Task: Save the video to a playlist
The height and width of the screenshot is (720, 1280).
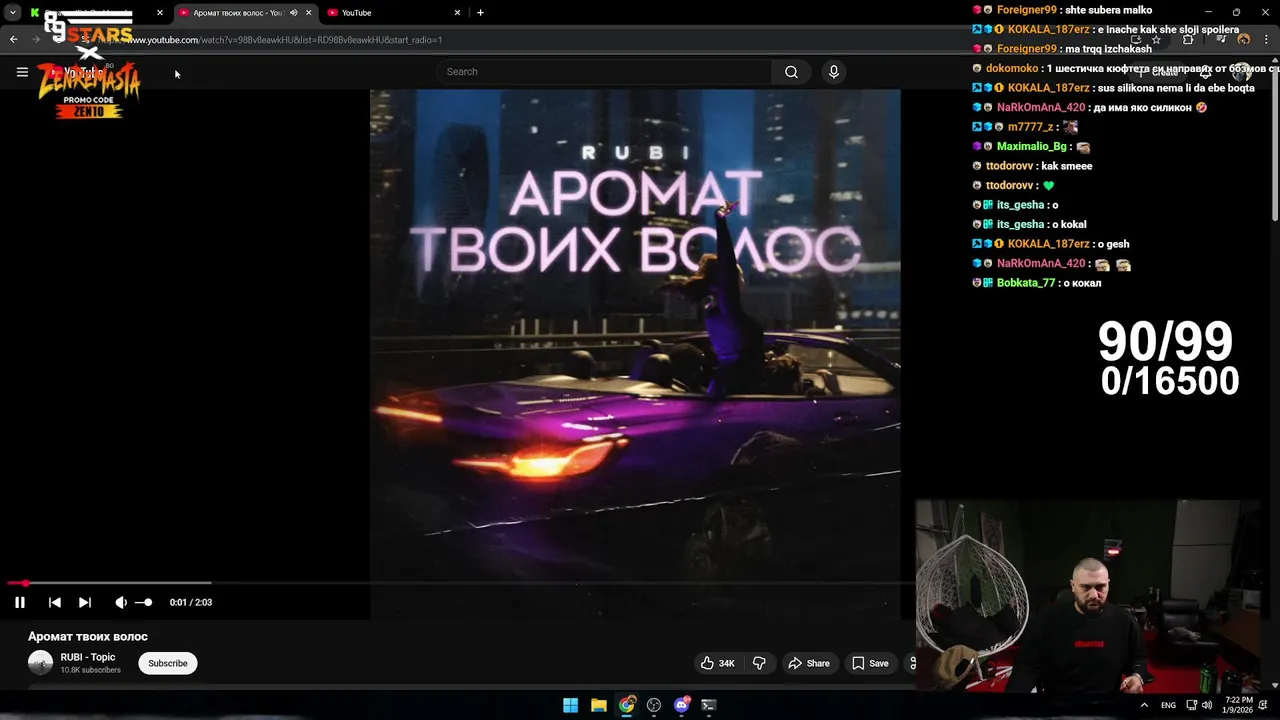Action: [x=870, y=663]
